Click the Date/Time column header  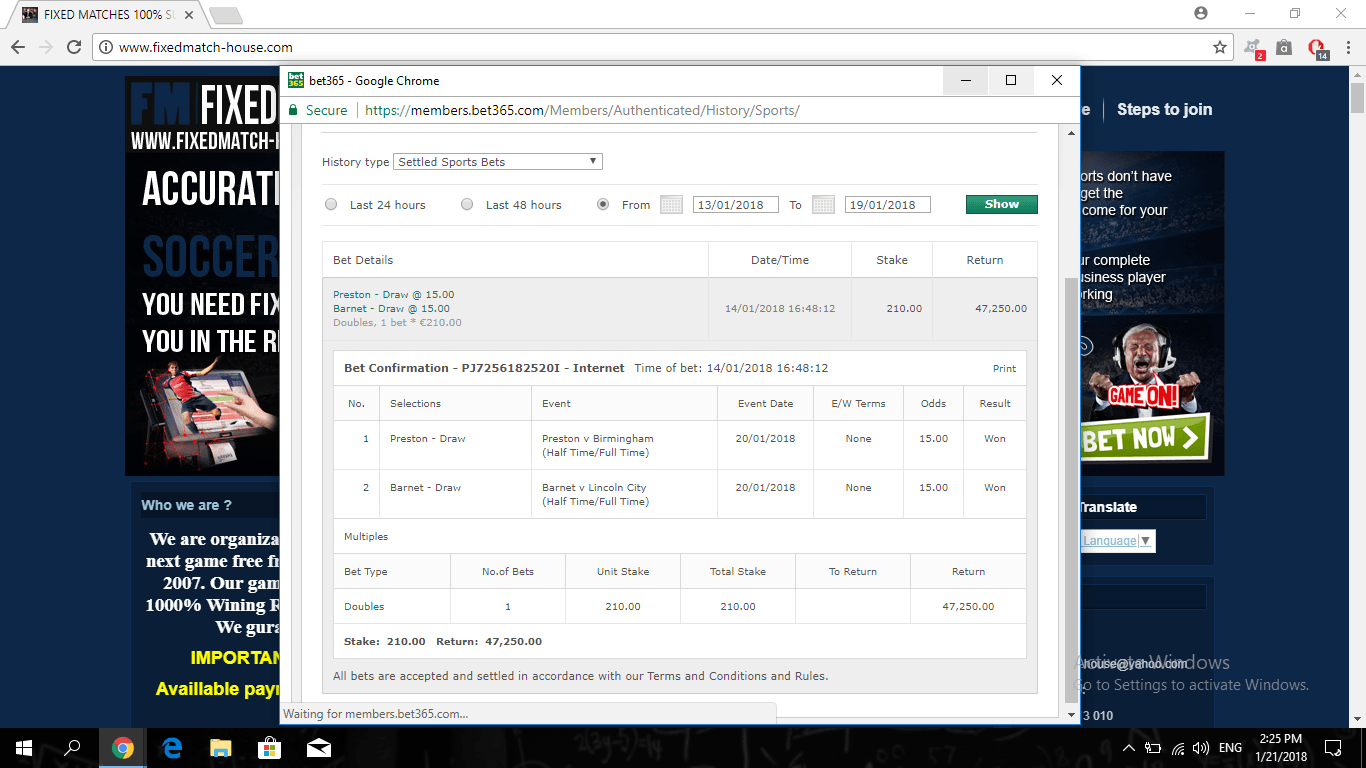coord(779,260)
